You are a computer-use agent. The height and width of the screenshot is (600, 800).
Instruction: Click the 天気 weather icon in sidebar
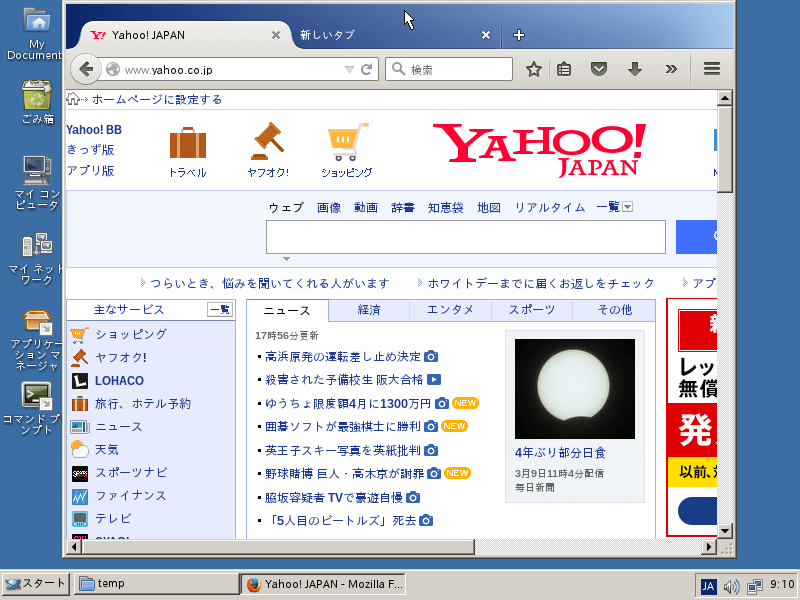pos(80,449)
